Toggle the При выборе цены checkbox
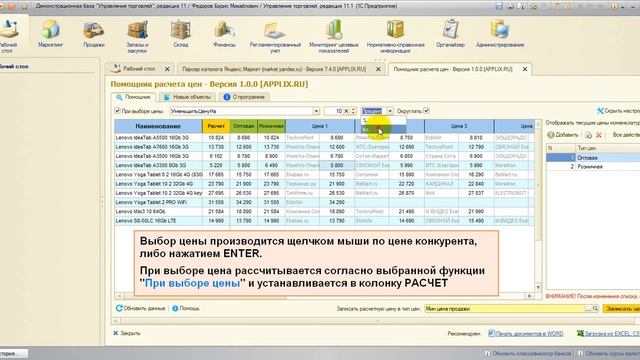The height and width of the screenshot is (360, 640). [118, 111]
